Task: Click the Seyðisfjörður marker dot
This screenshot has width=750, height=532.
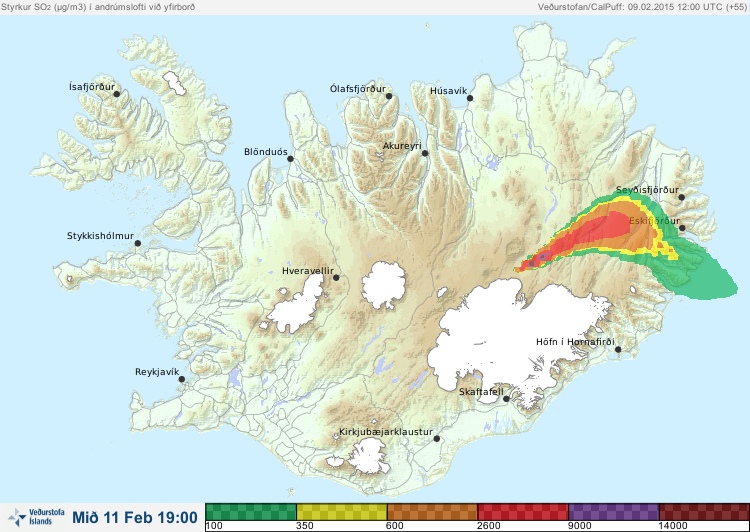Action: 681,197
